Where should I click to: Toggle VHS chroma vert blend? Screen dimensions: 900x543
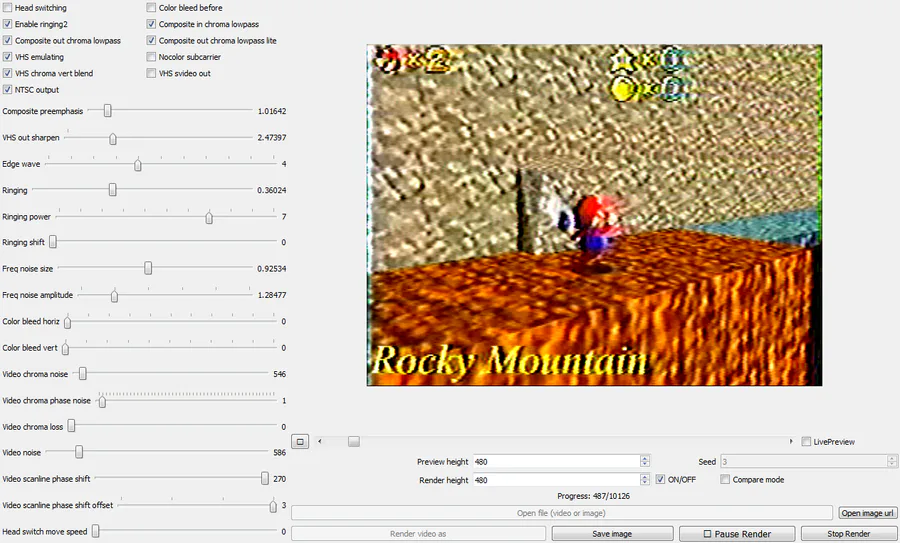pos(7,73)
